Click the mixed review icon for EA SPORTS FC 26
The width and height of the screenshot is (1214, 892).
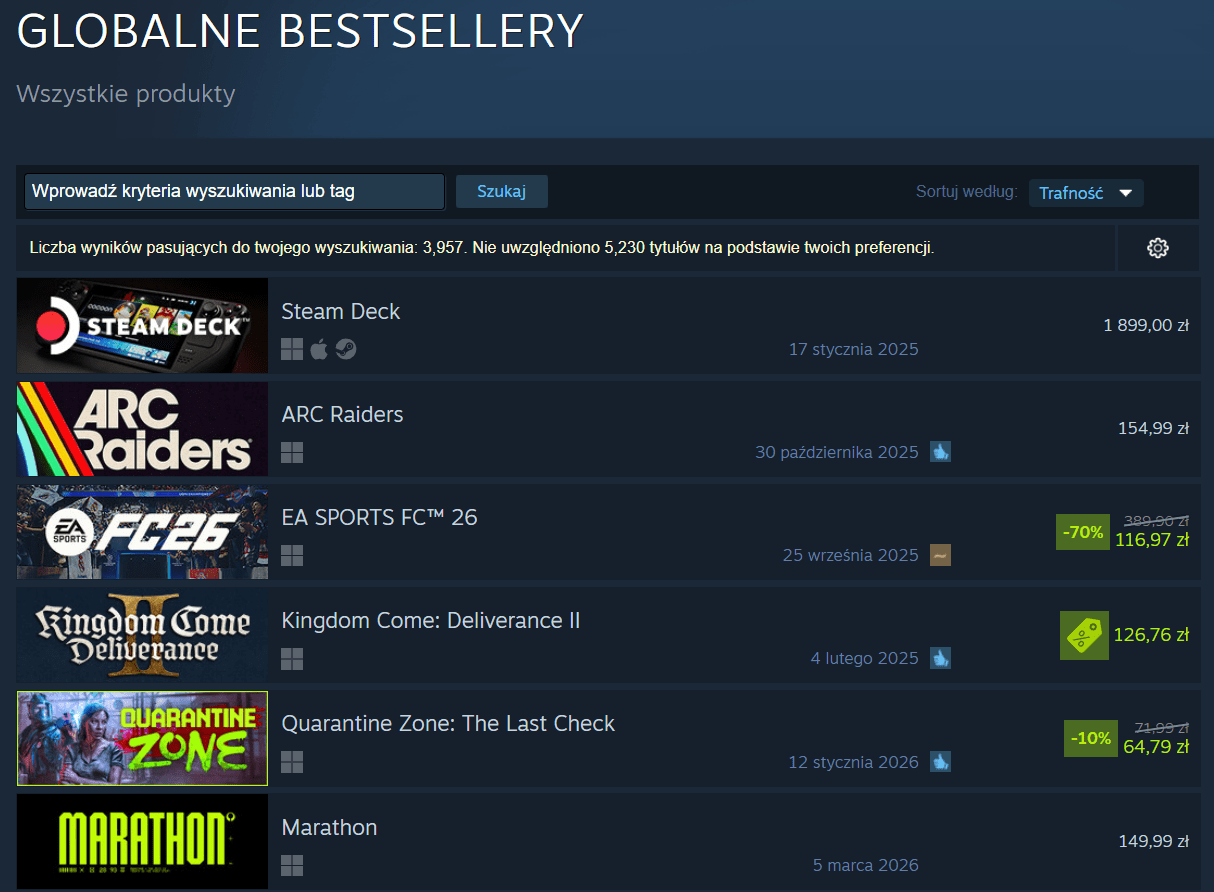pos(940,555)
